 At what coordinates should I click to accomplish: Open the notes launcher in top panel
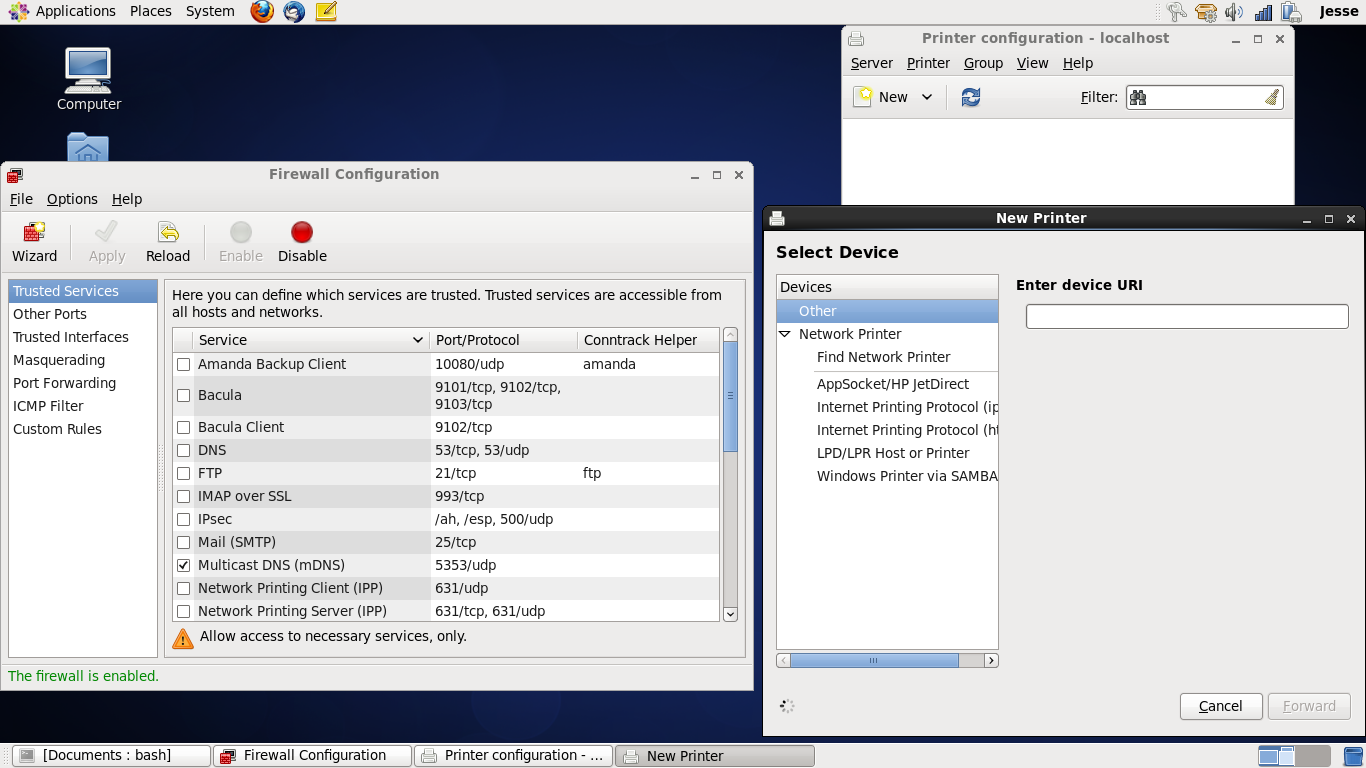coord(326,12)
